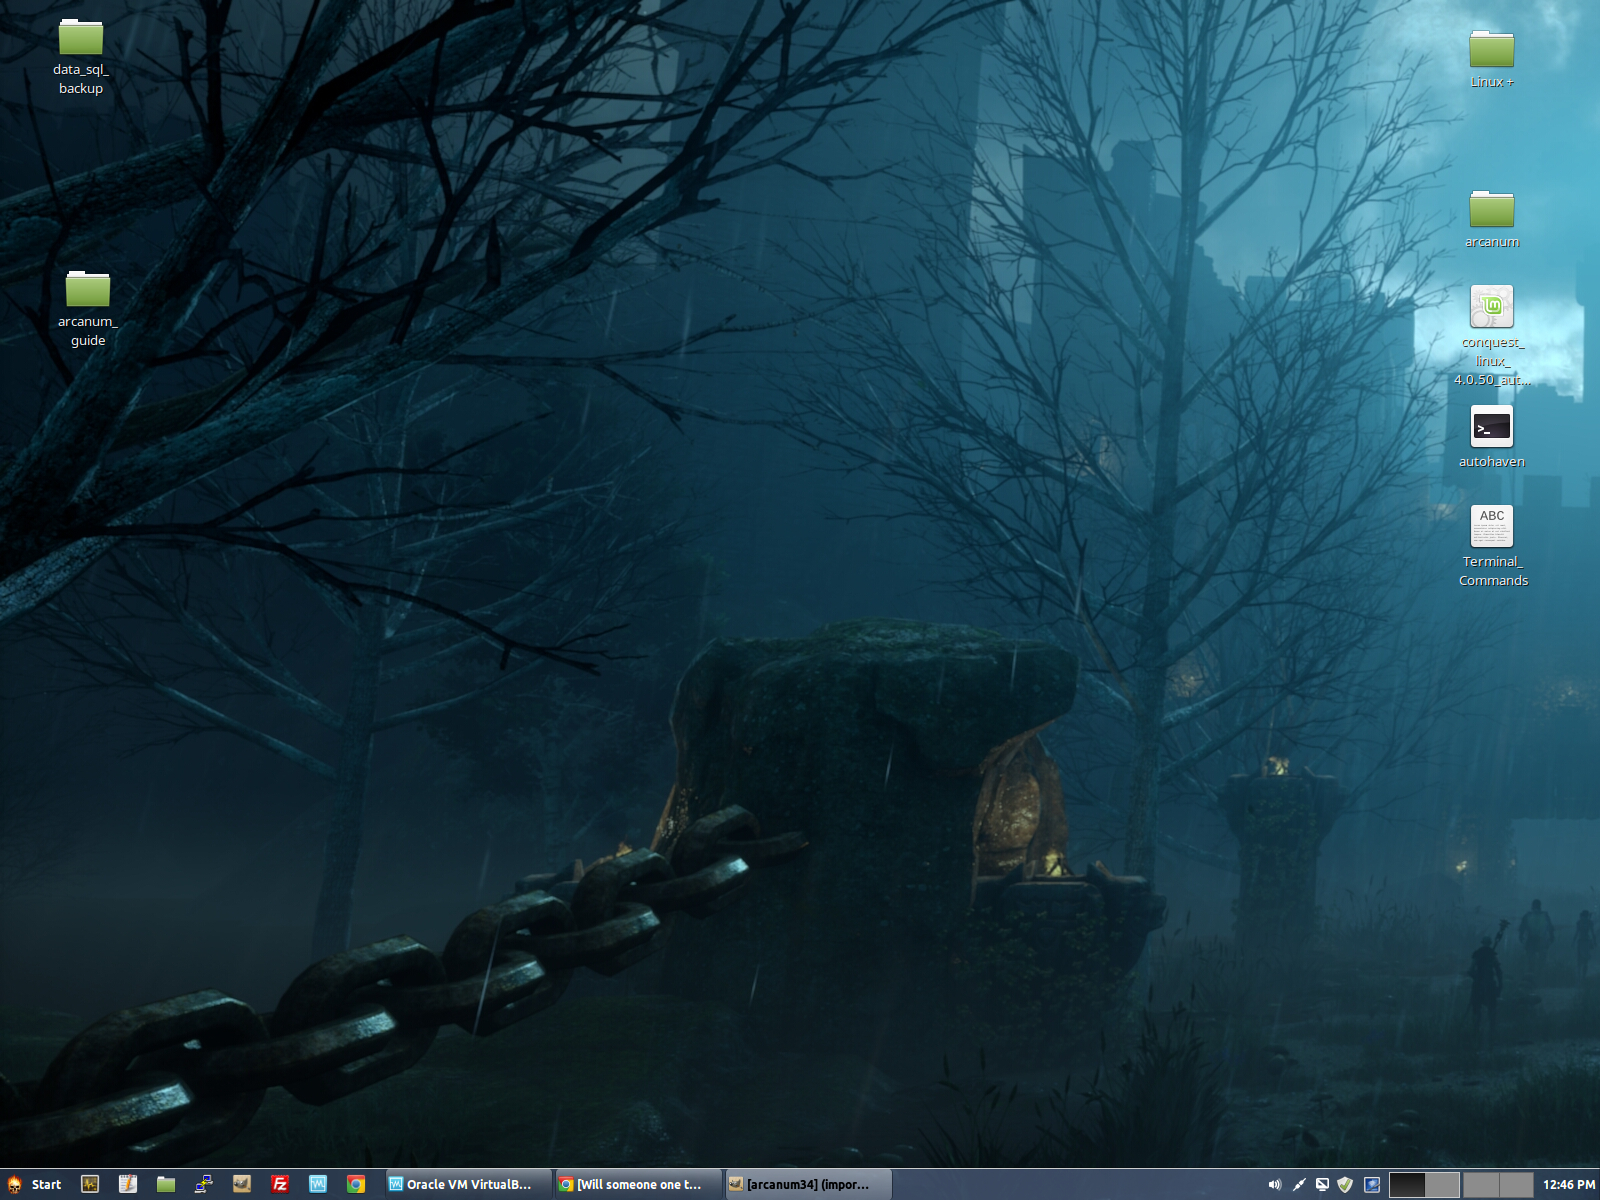Run the autohaven terminal script icon

1492,427
